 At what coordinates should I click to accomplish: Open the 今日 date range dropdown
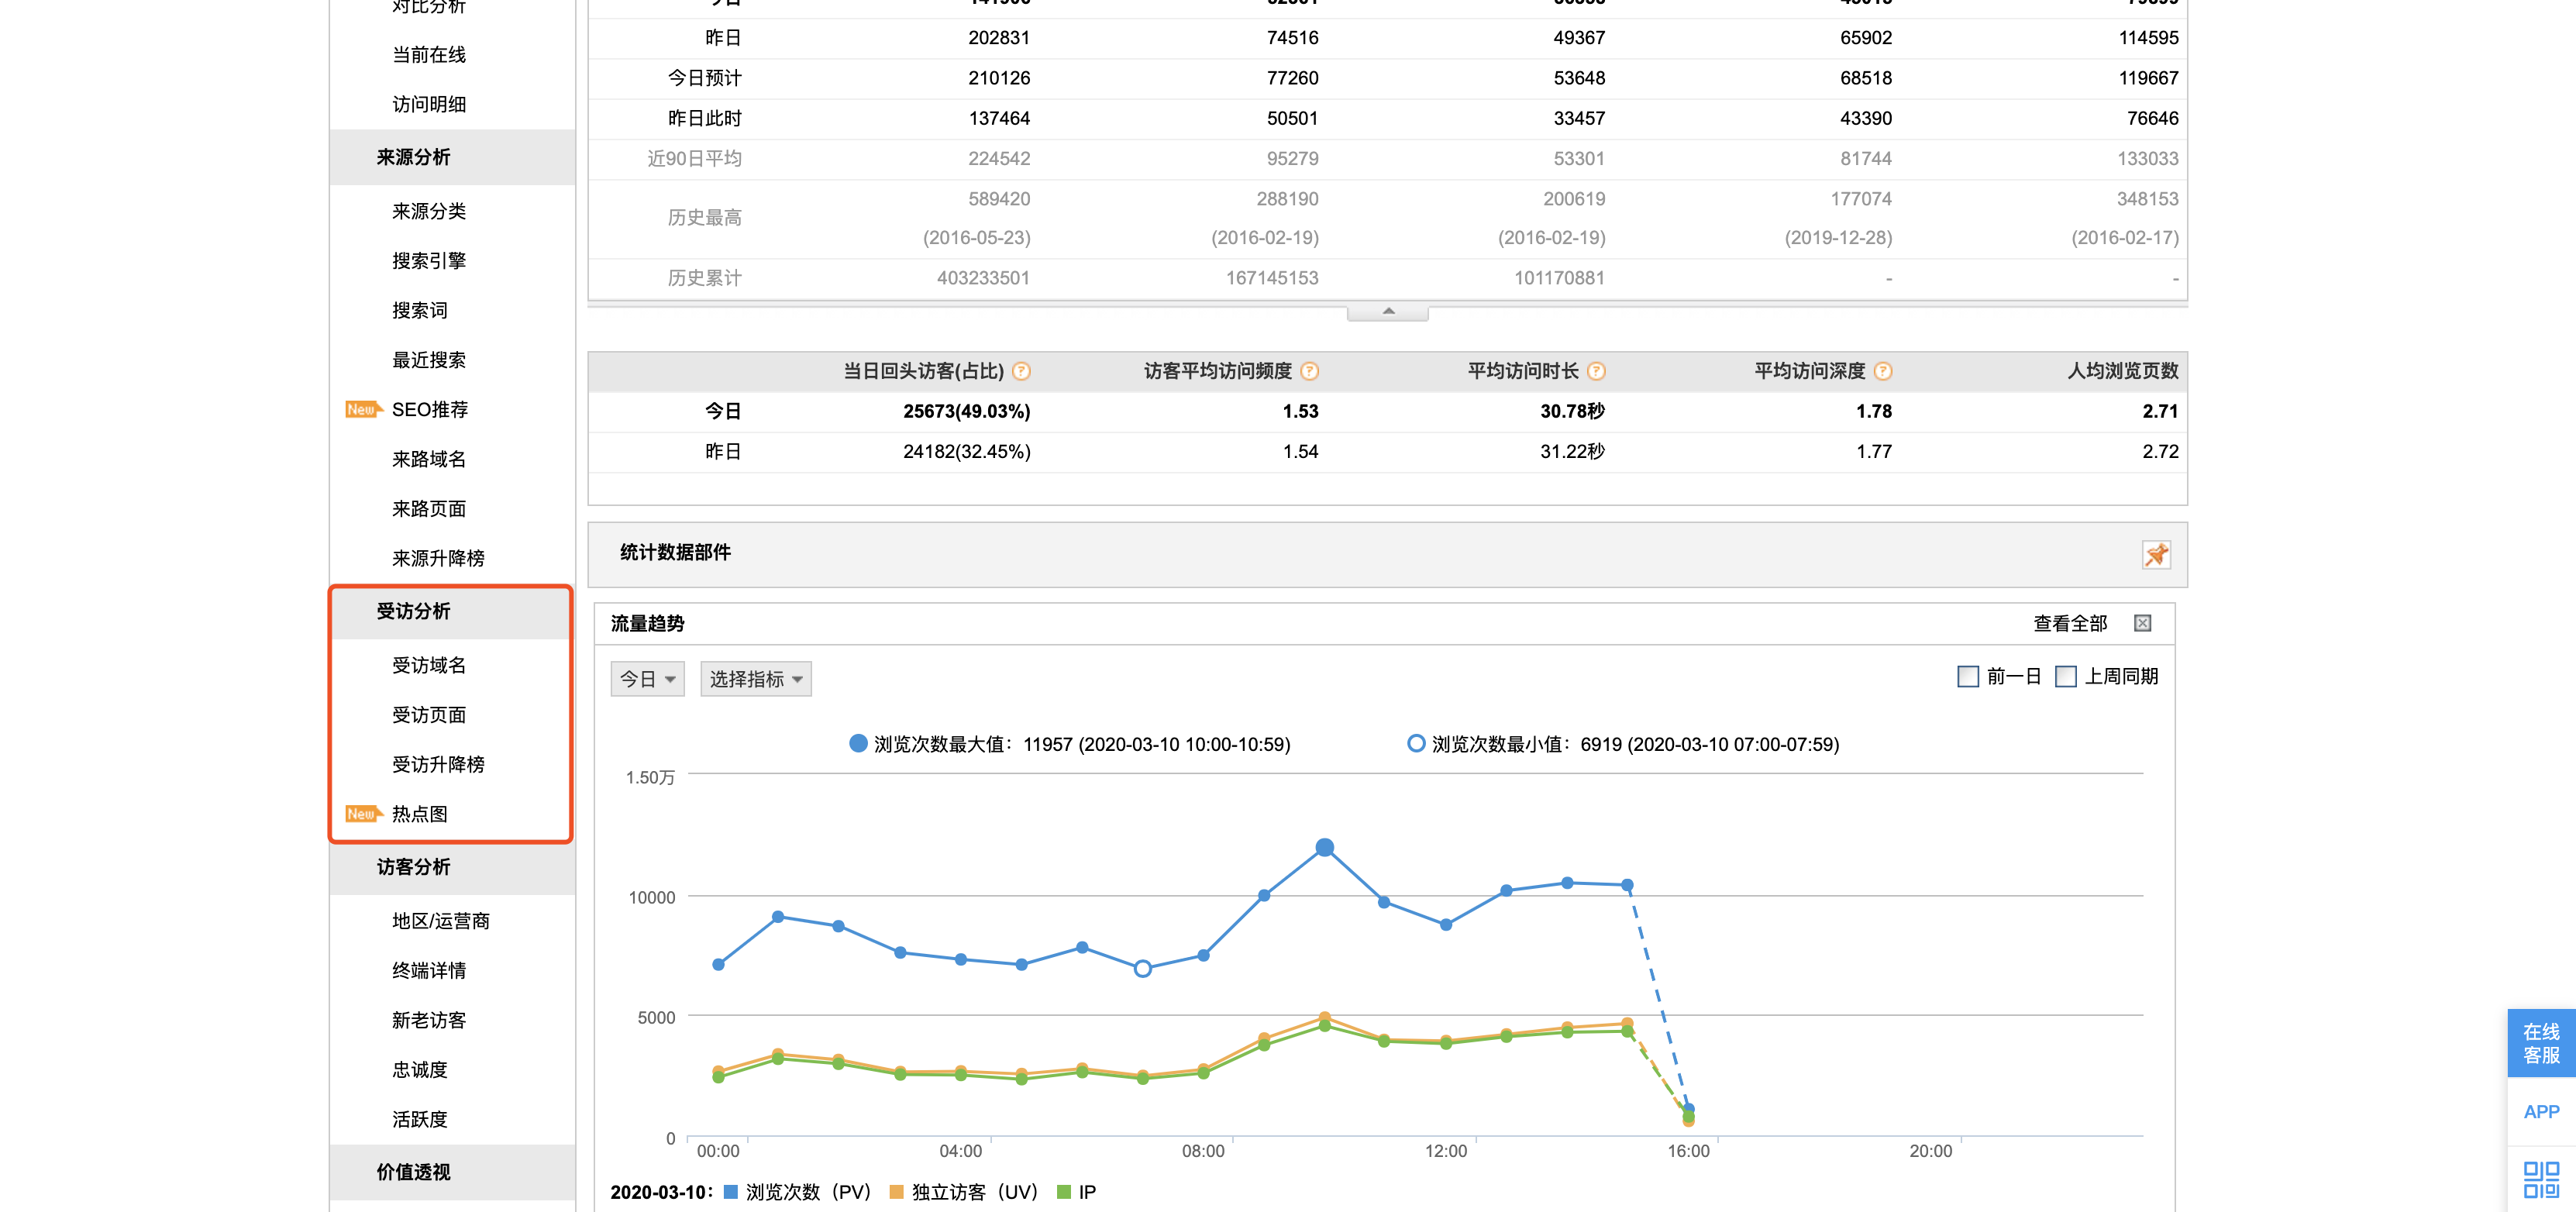[x=647, y=679]
